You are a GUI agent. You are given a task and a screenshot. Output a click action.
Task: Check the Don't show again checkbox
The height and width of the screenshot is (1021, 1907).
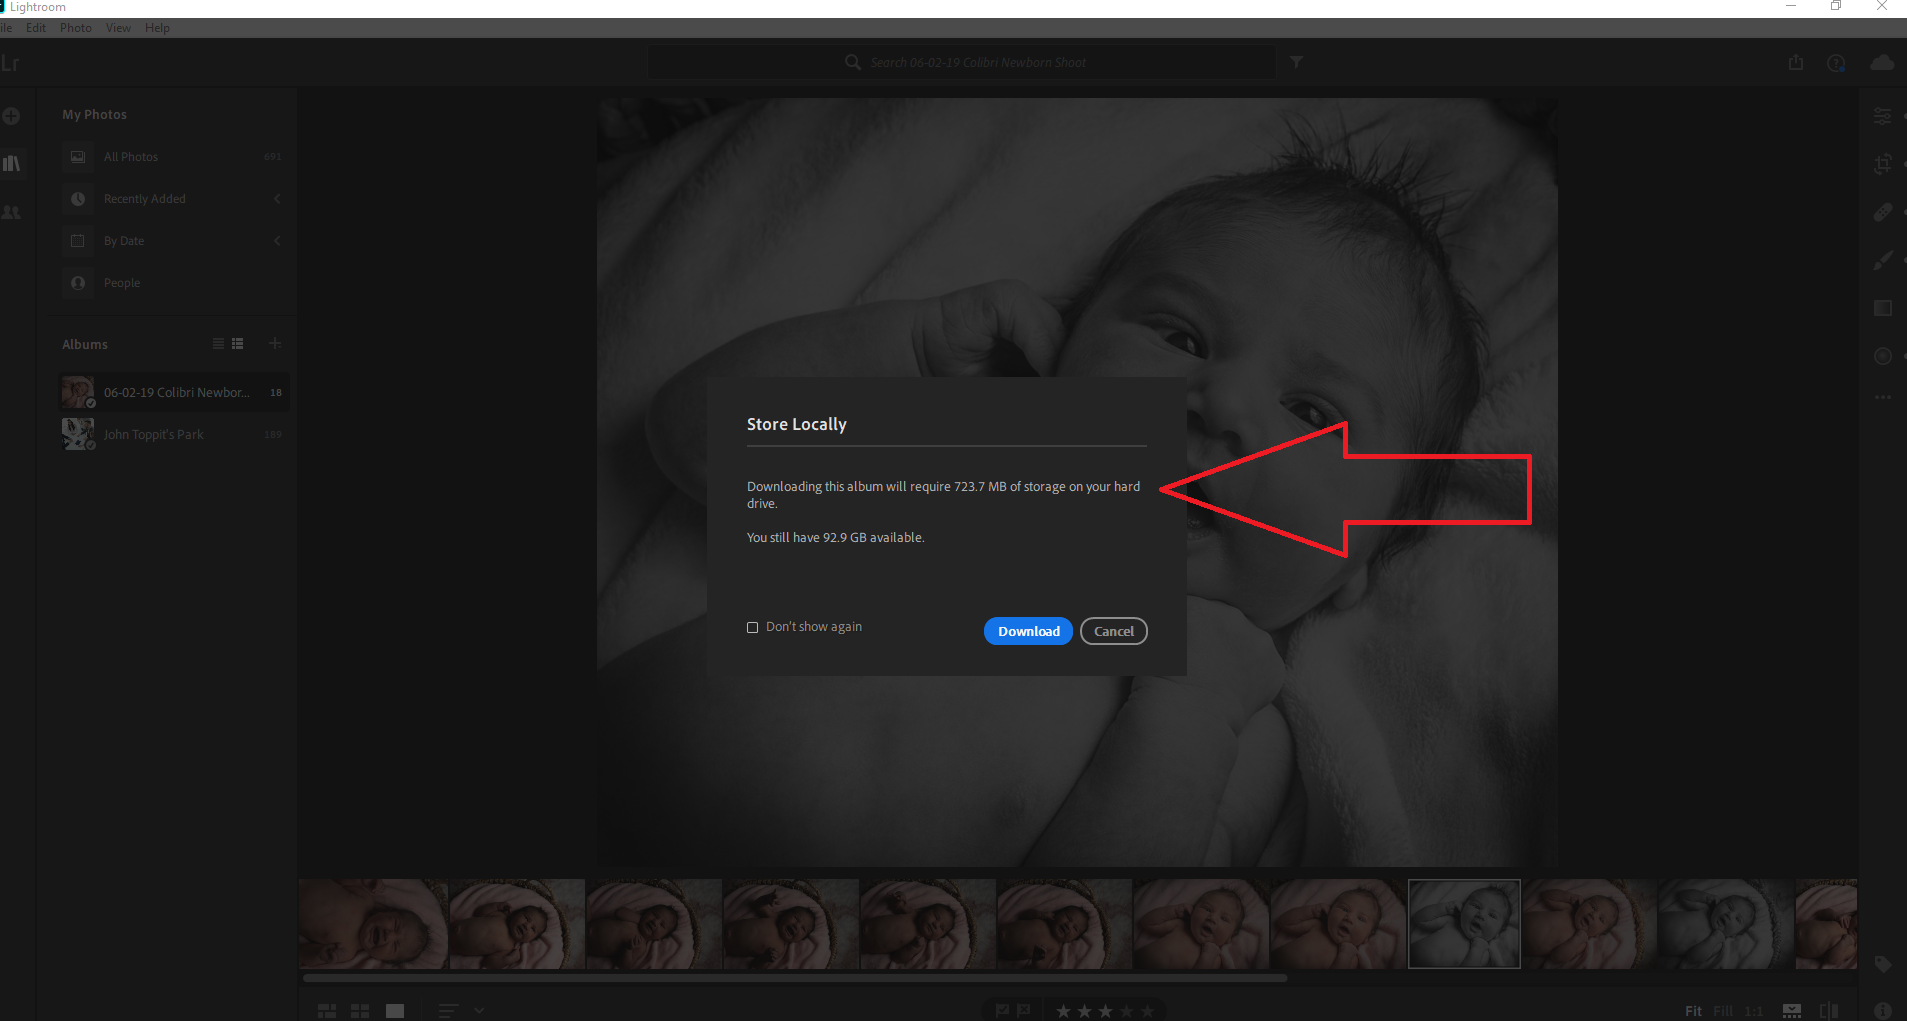coord(753,627)
